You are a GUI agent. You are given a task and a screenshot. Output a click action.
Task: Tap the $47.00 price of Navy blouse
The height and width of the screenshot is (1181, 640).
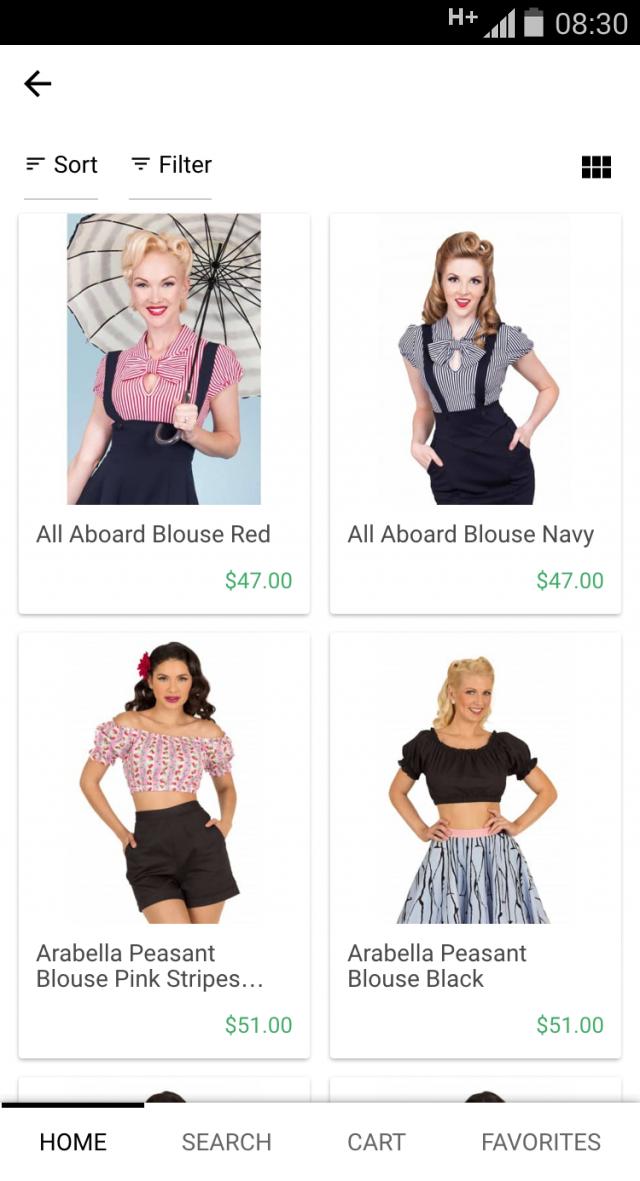pos(570,581)
